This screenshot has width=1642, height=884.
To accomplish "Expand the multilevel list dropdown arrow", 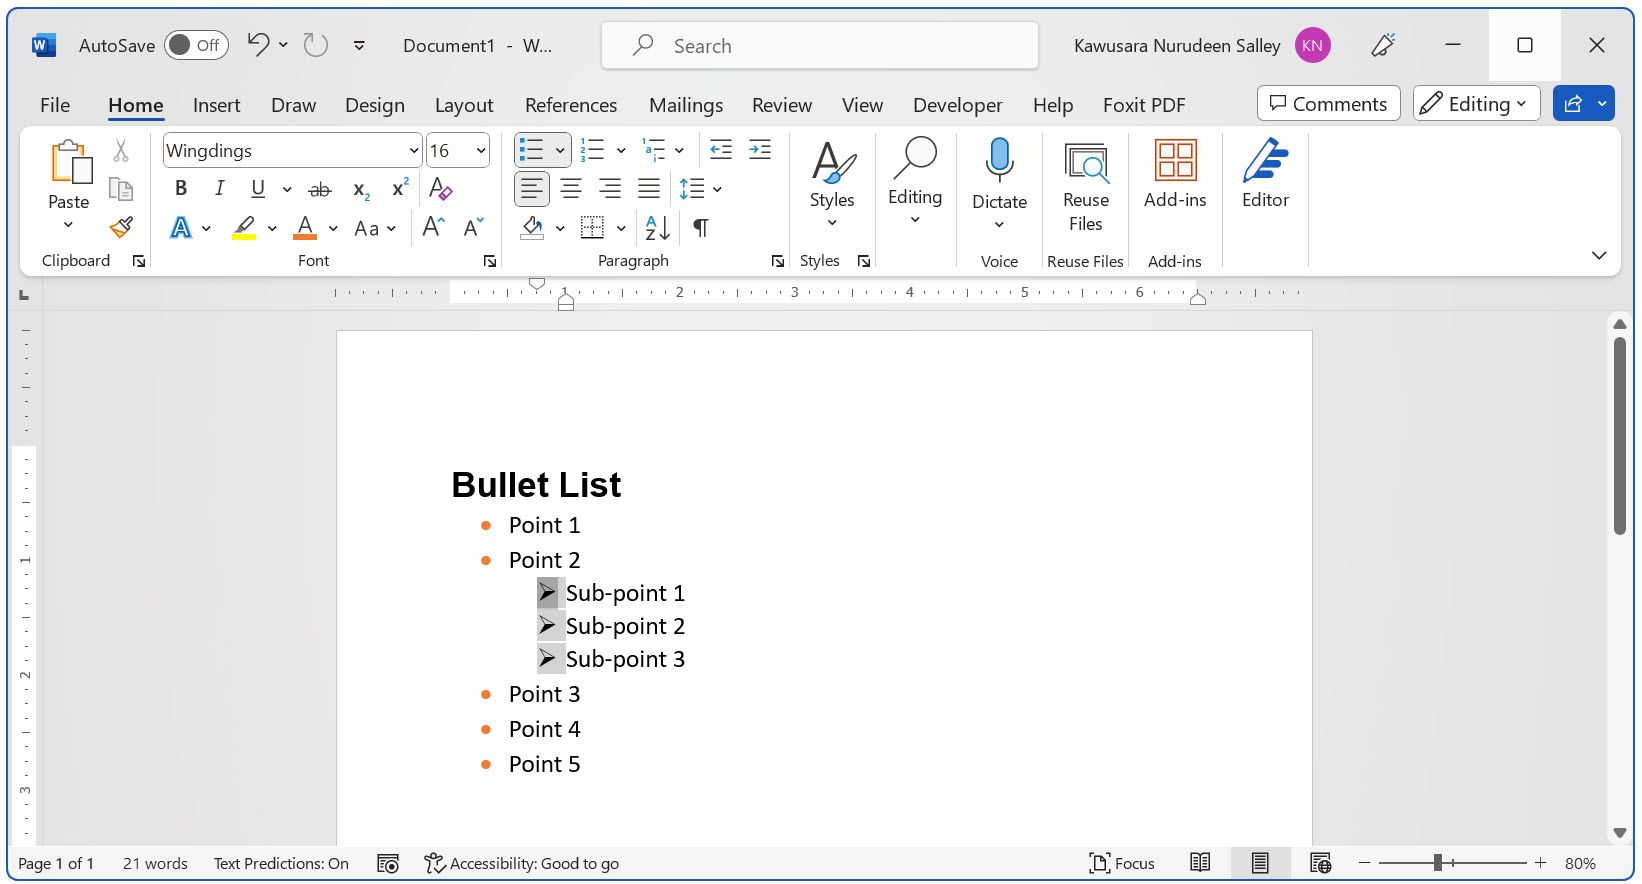I will tap(679, 151).
